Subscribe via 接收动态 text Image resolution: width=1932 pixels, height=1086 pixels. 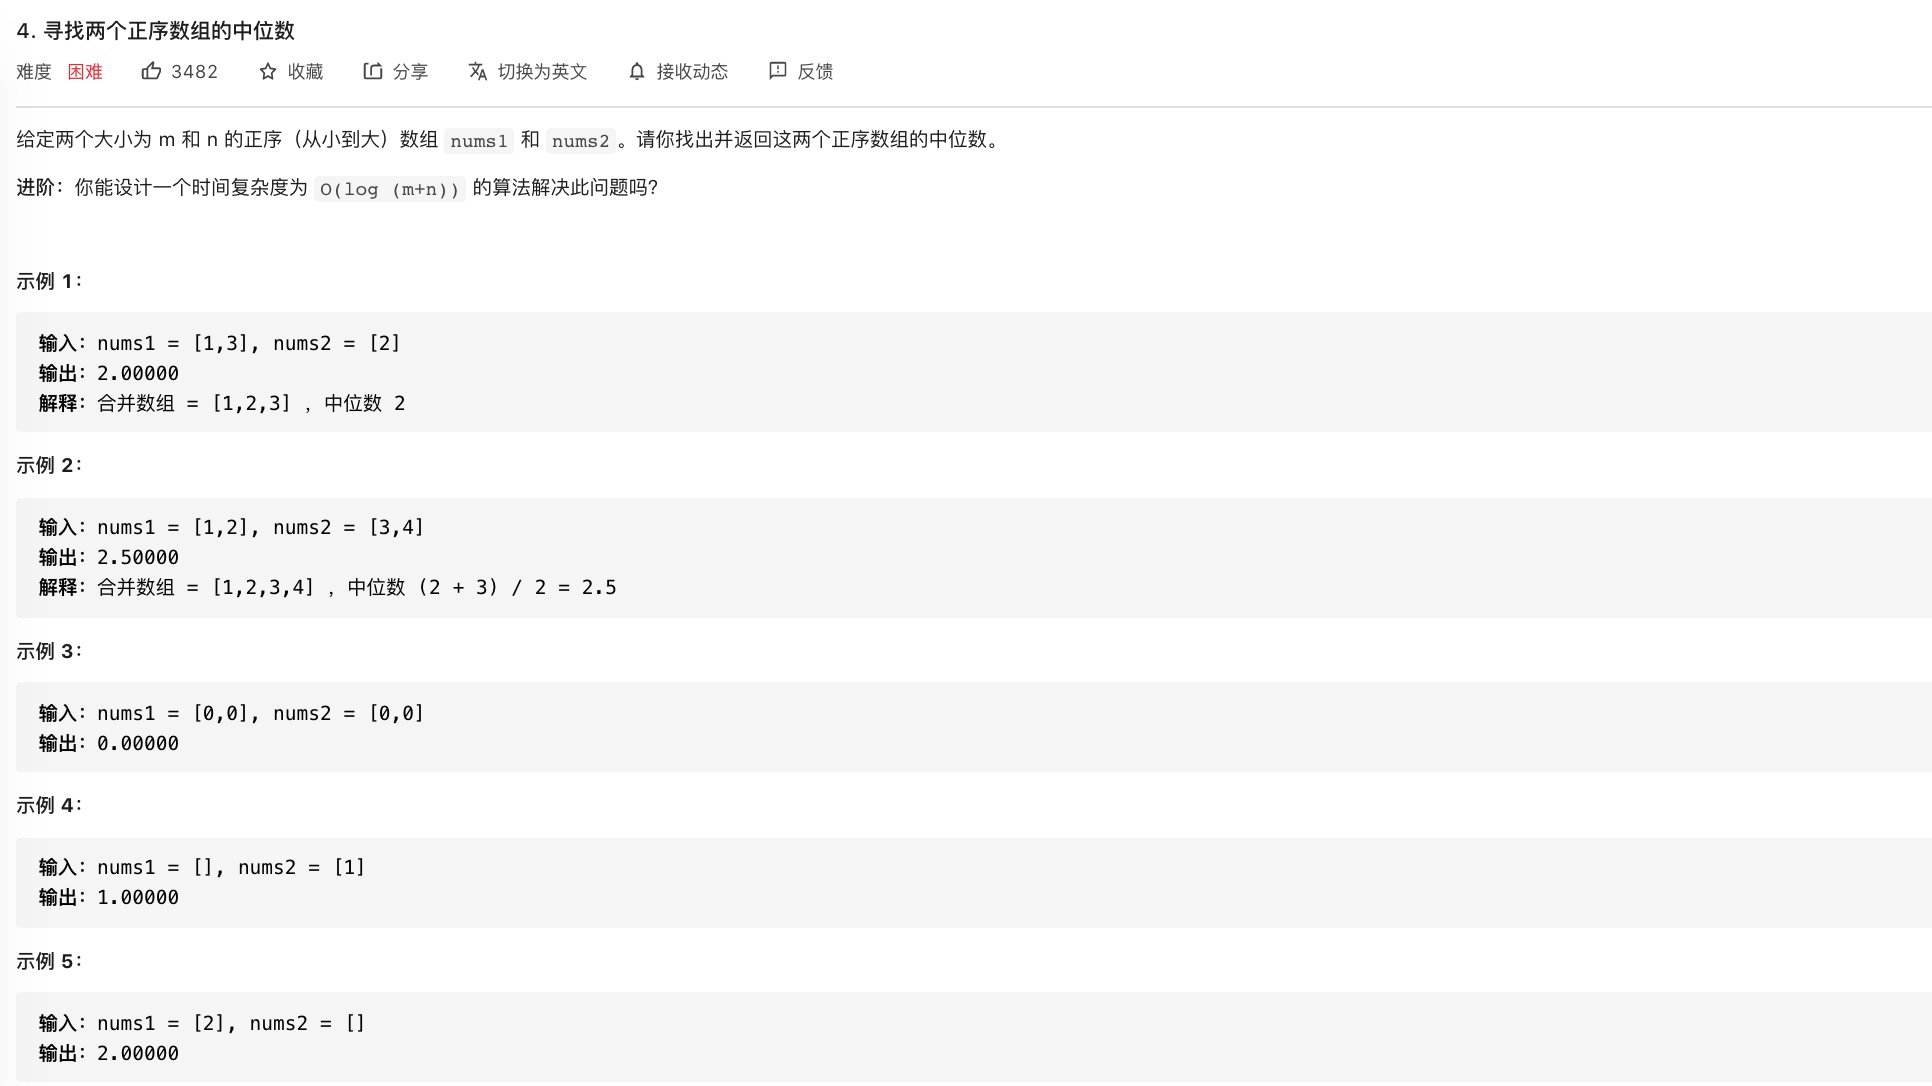tap(692, 72)
